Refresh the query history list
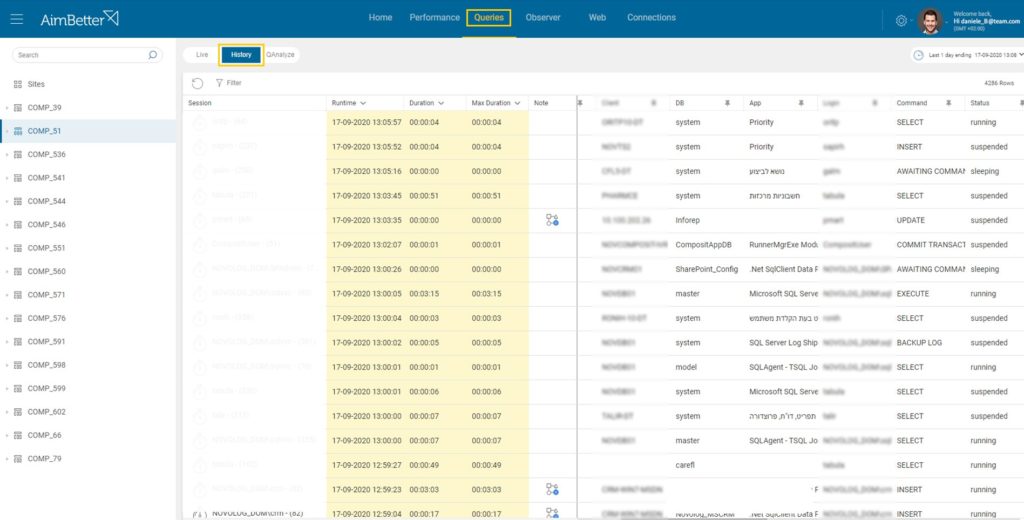The image size is (1024, 520). [x=197, y=83]
